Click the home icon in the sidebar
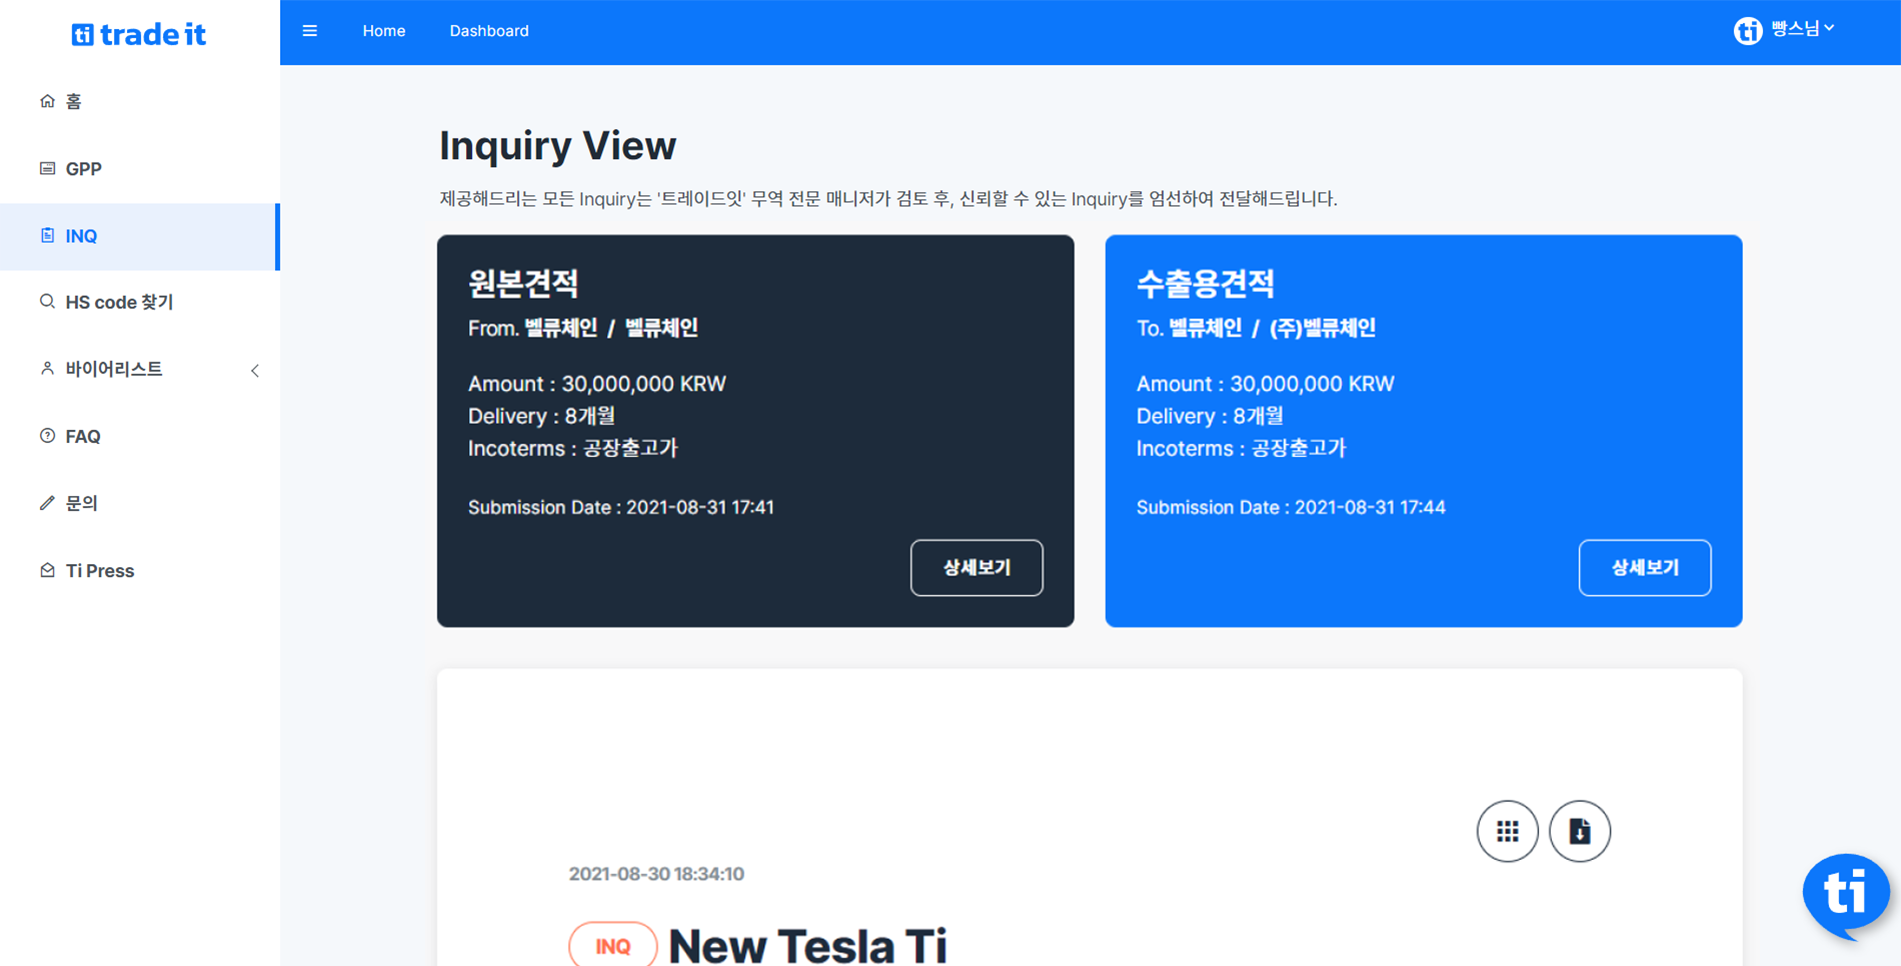This screenshot has width=1901, height=966. pos(47,101)
